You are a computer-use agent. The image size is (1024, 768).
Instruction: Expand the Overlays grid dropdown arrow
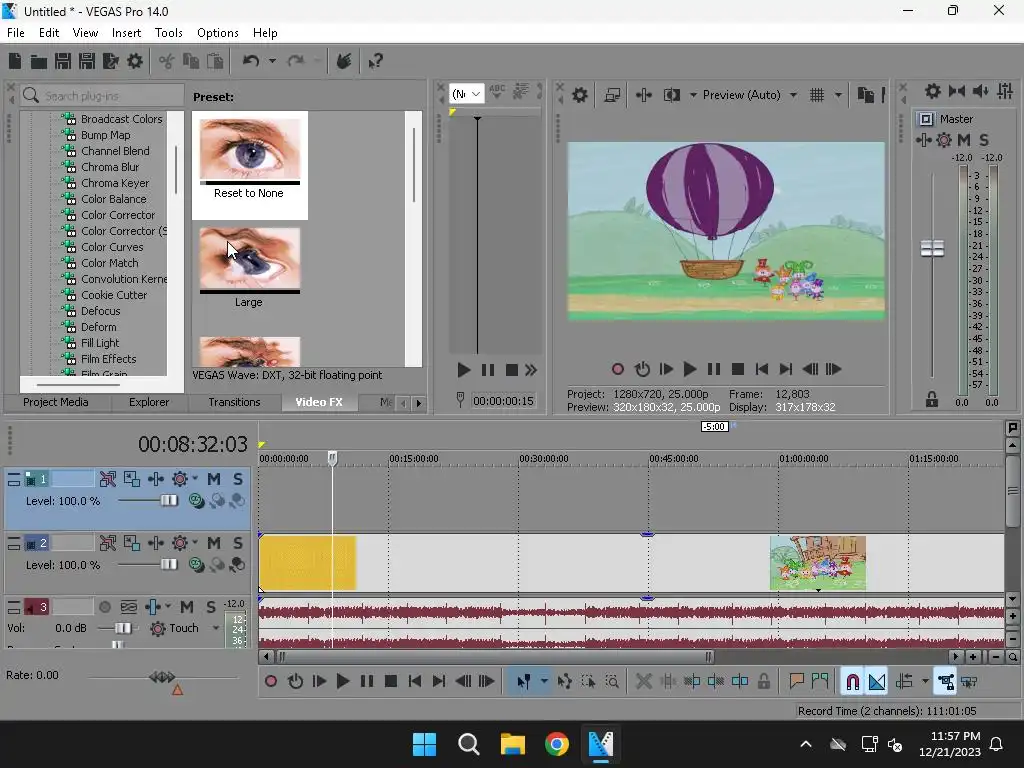click(x=838, y=95)
